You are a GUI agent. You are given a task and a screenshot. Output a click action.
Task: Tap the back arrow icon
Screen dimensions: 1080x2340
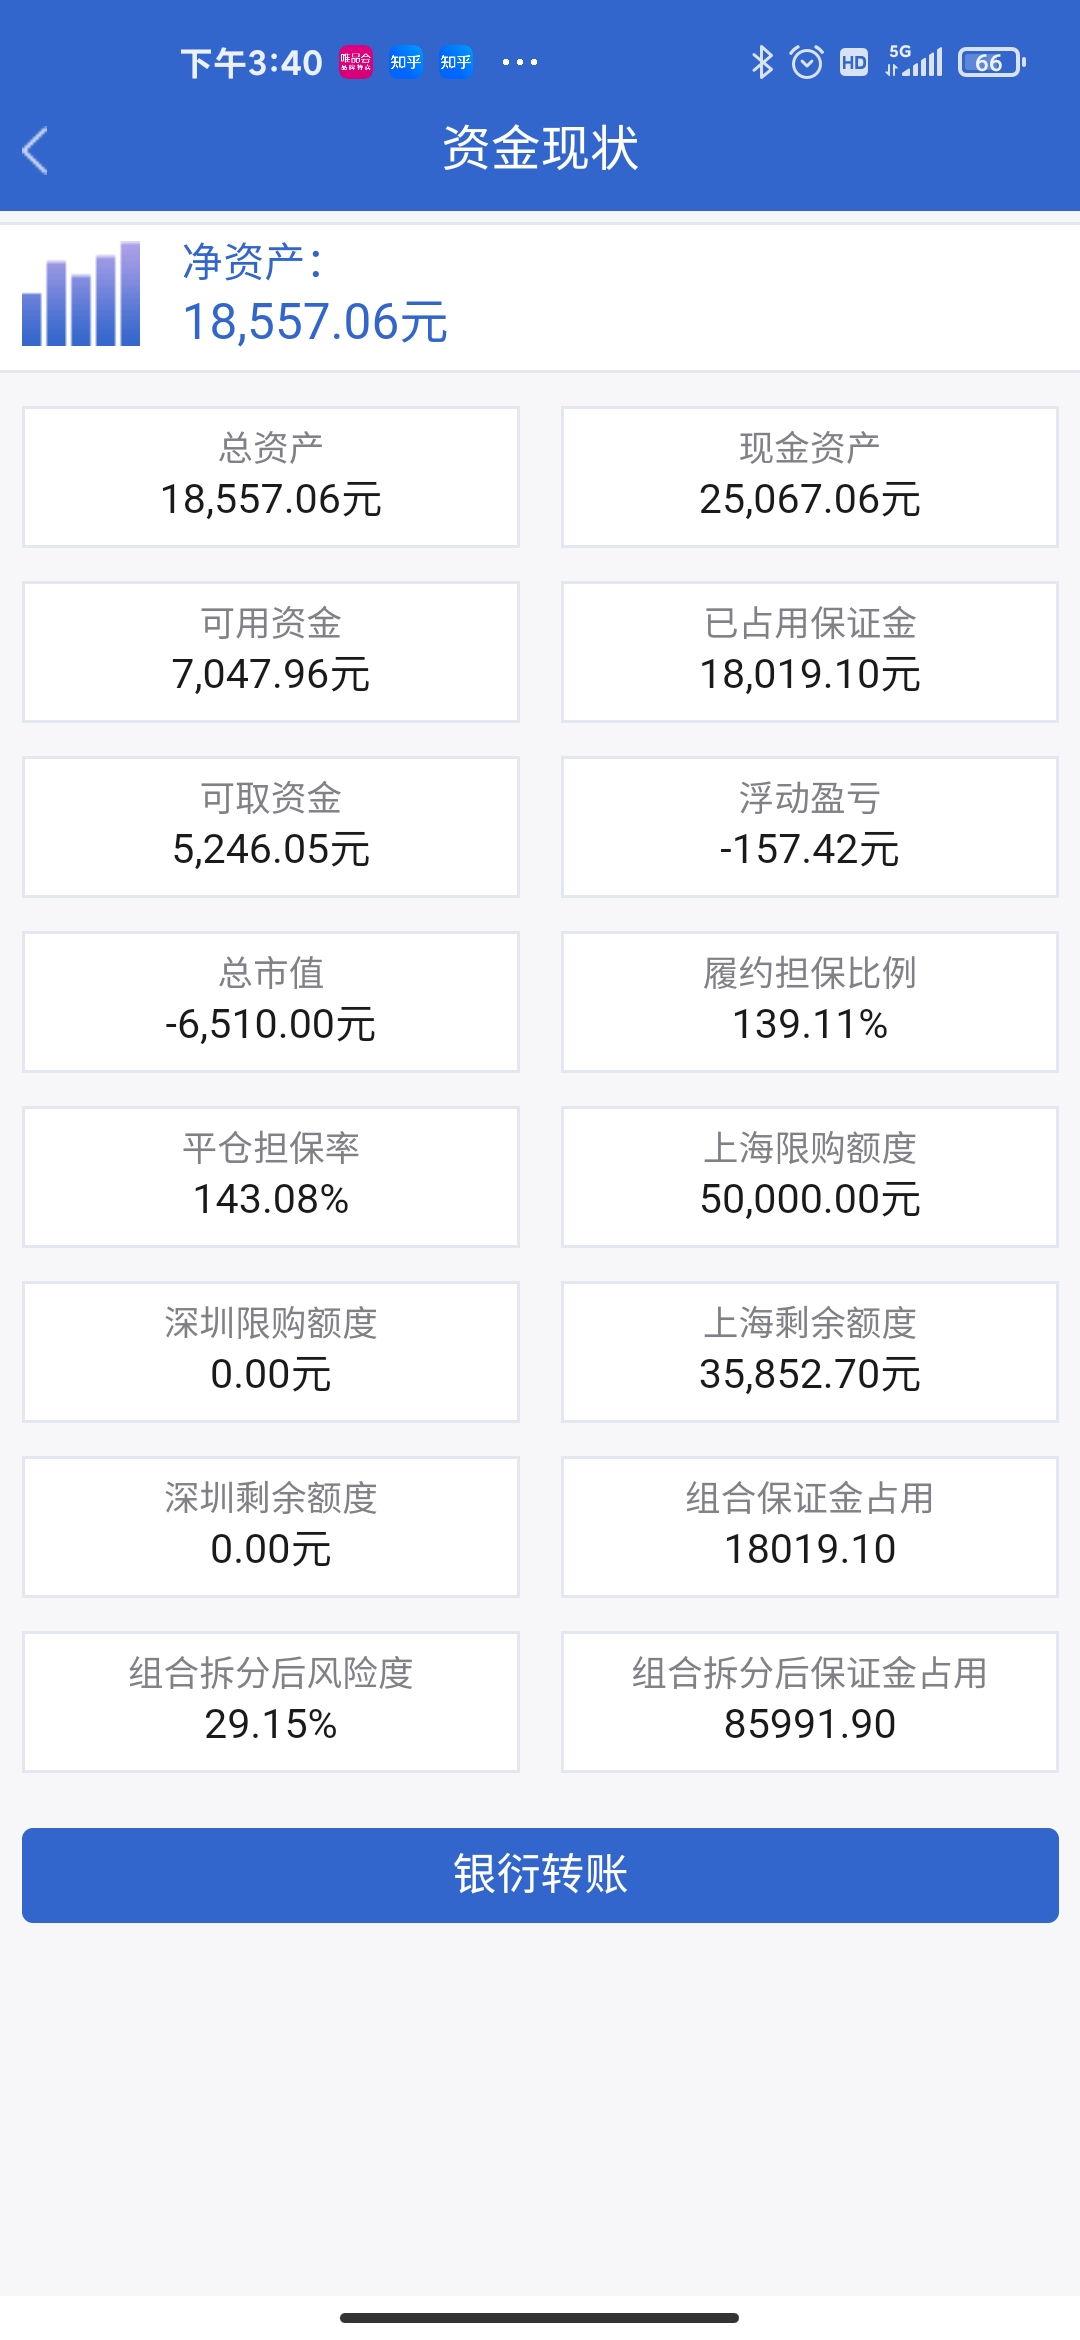36,151
